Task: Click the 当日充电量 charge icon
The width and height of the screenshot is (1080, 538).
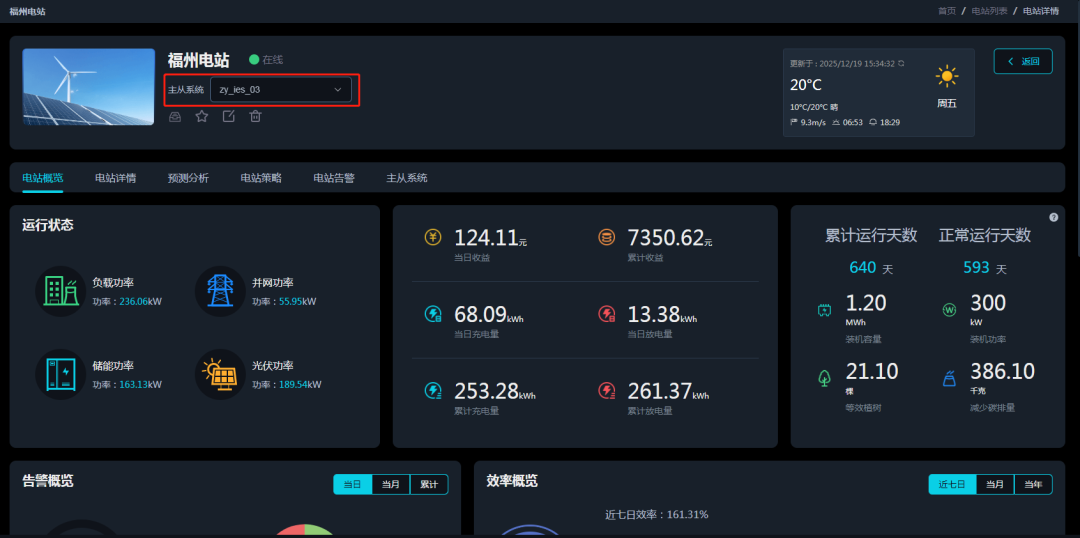Action: (433, 315)
